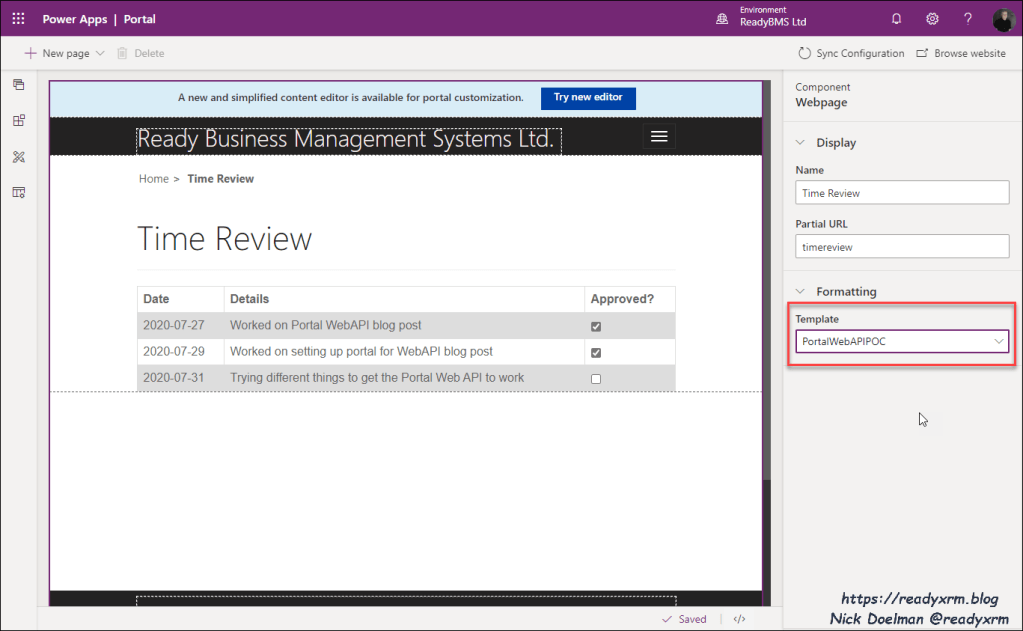Check Approved box for 2020-07-31 row
The height and width of the screenshot is (631, 1023).
[596, 378]
